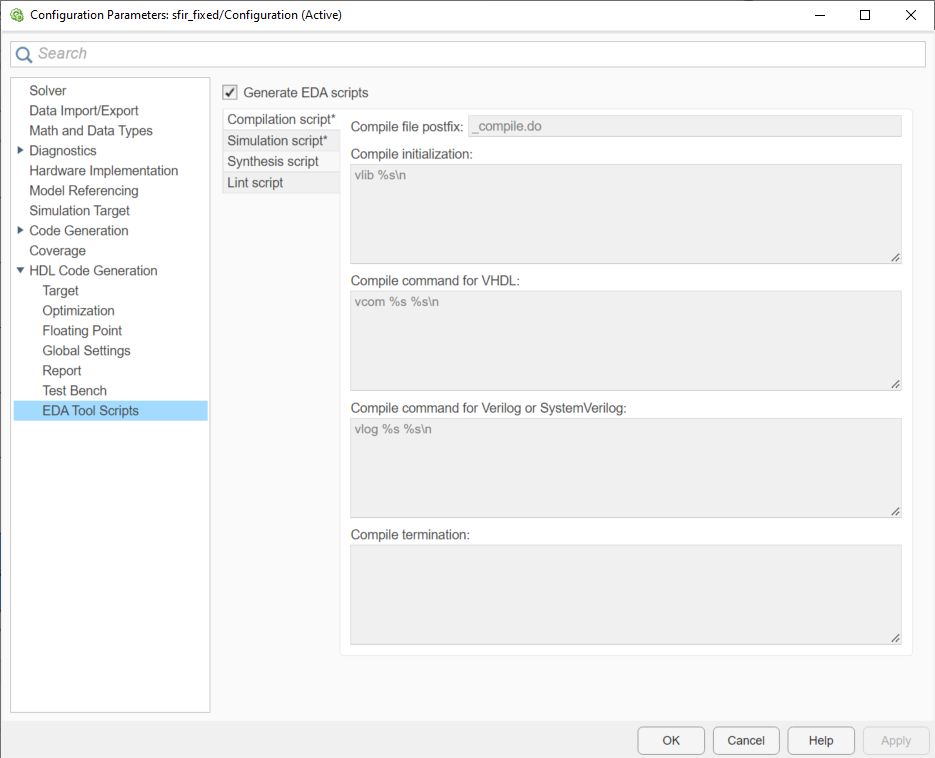Click the Simulink icon in the title bar
The width and height of the screenshot is (935, 758).
pos(14,15)
